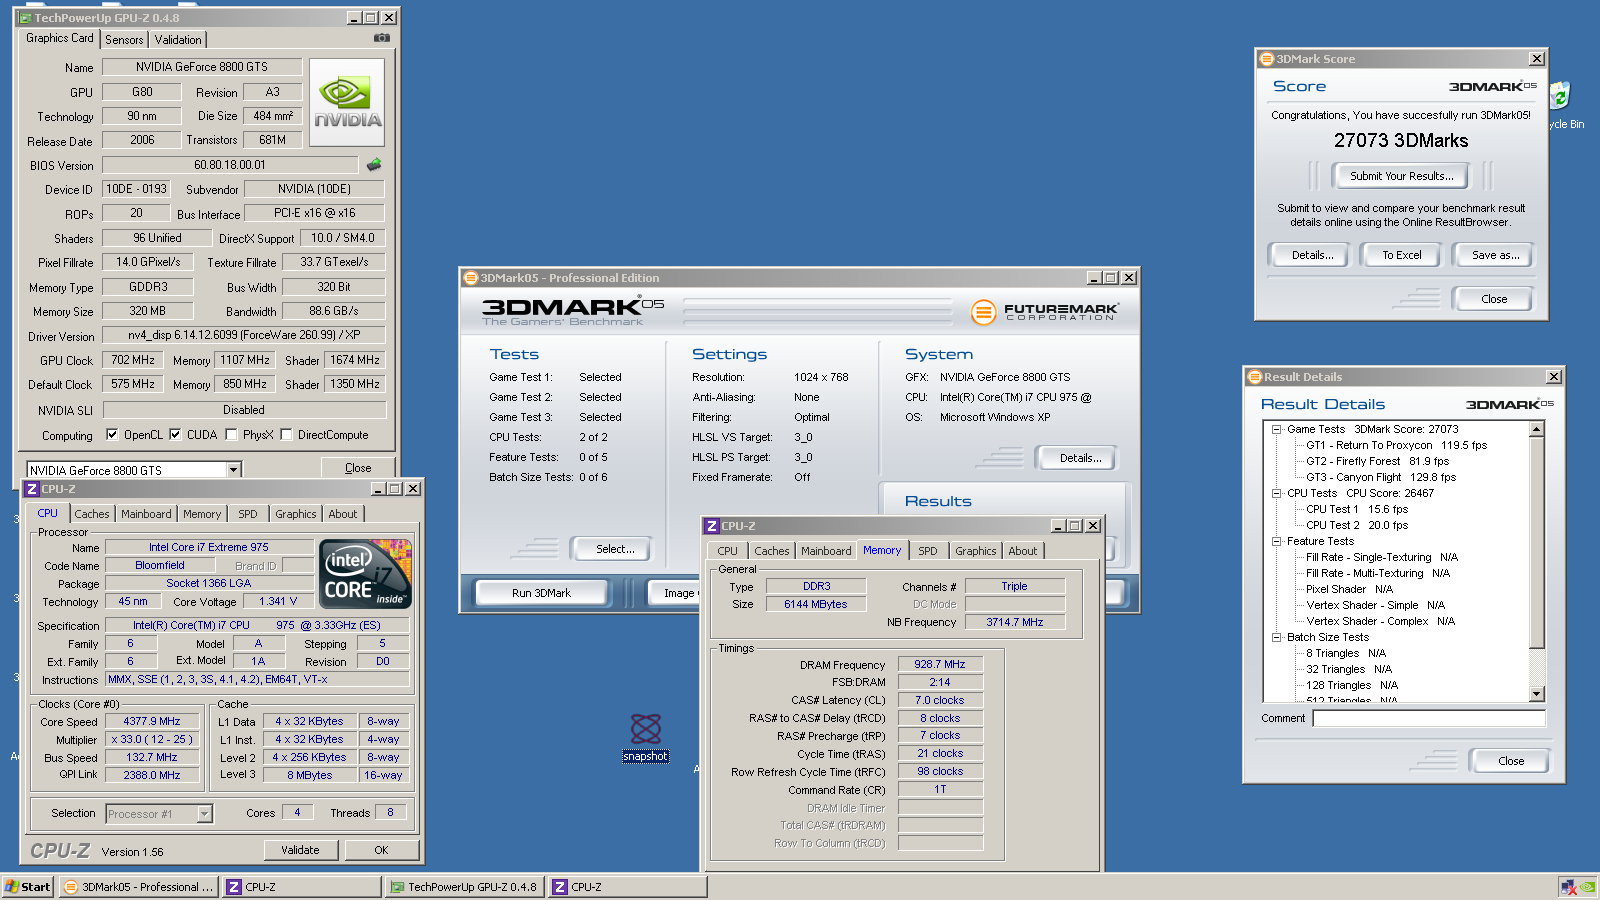Click the Start button on taskbar

[27, 887]
